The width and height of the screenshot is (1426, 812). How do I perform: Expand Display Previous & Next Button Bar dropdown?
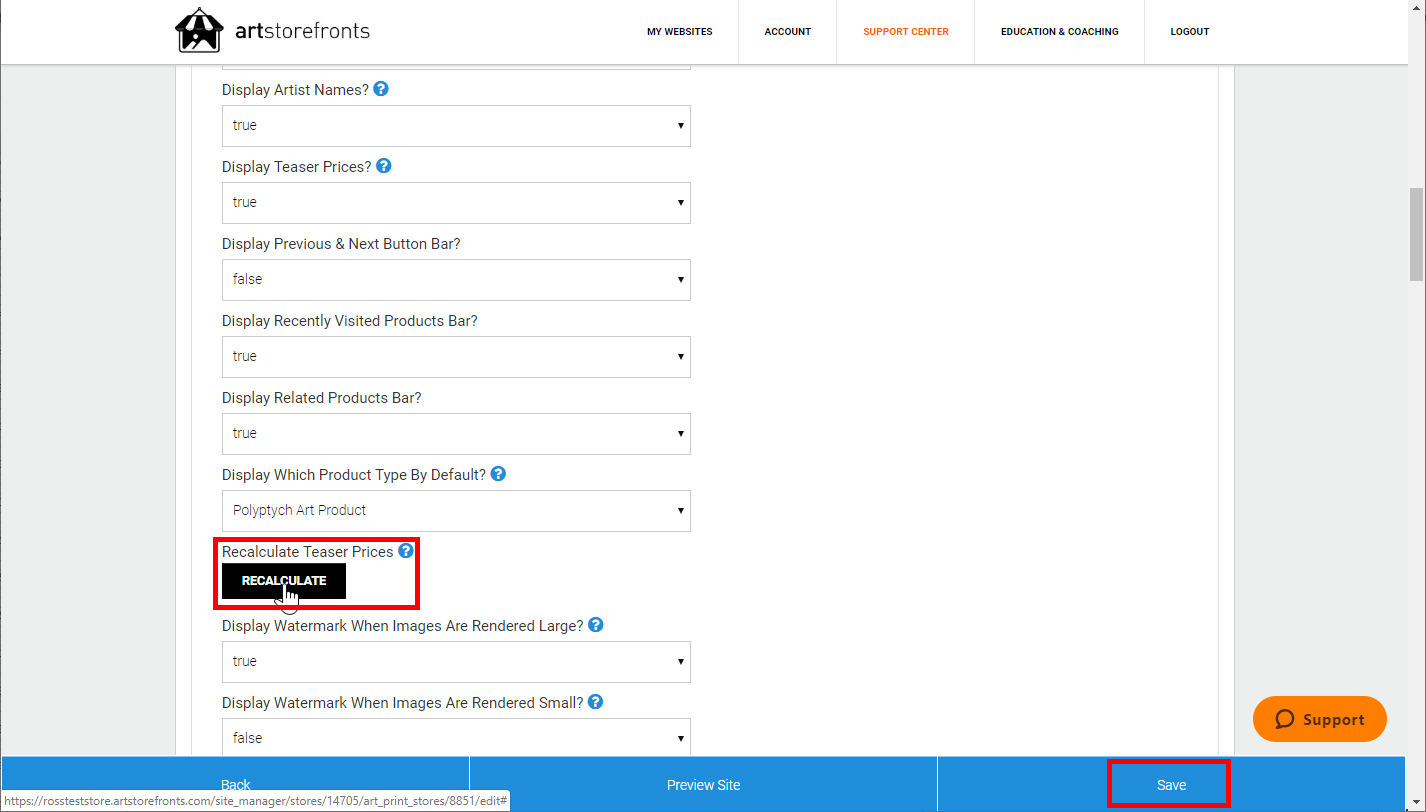[x=456, y=280]
